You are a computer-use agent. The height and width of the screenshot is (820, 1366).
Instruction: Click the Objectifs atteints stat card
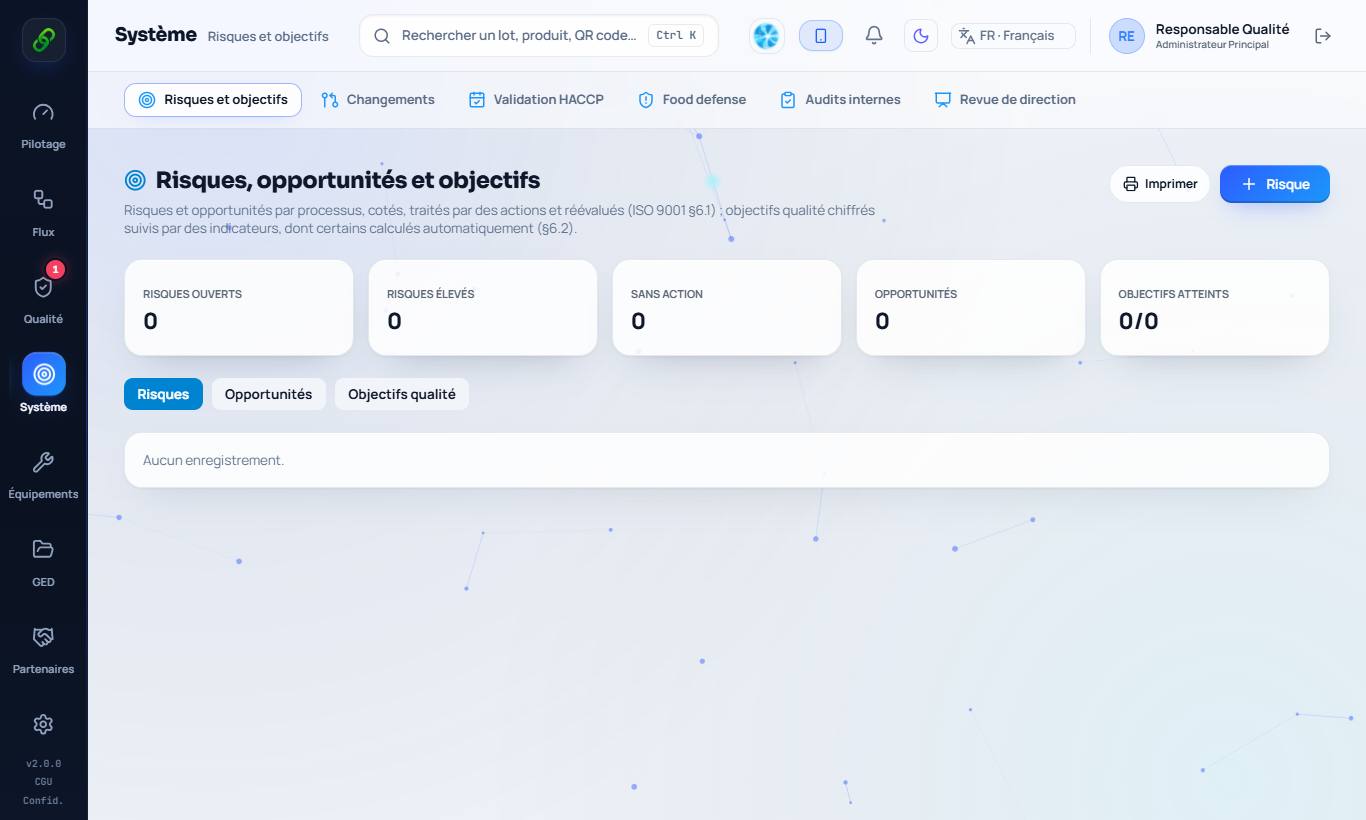tap(1215, 308)
